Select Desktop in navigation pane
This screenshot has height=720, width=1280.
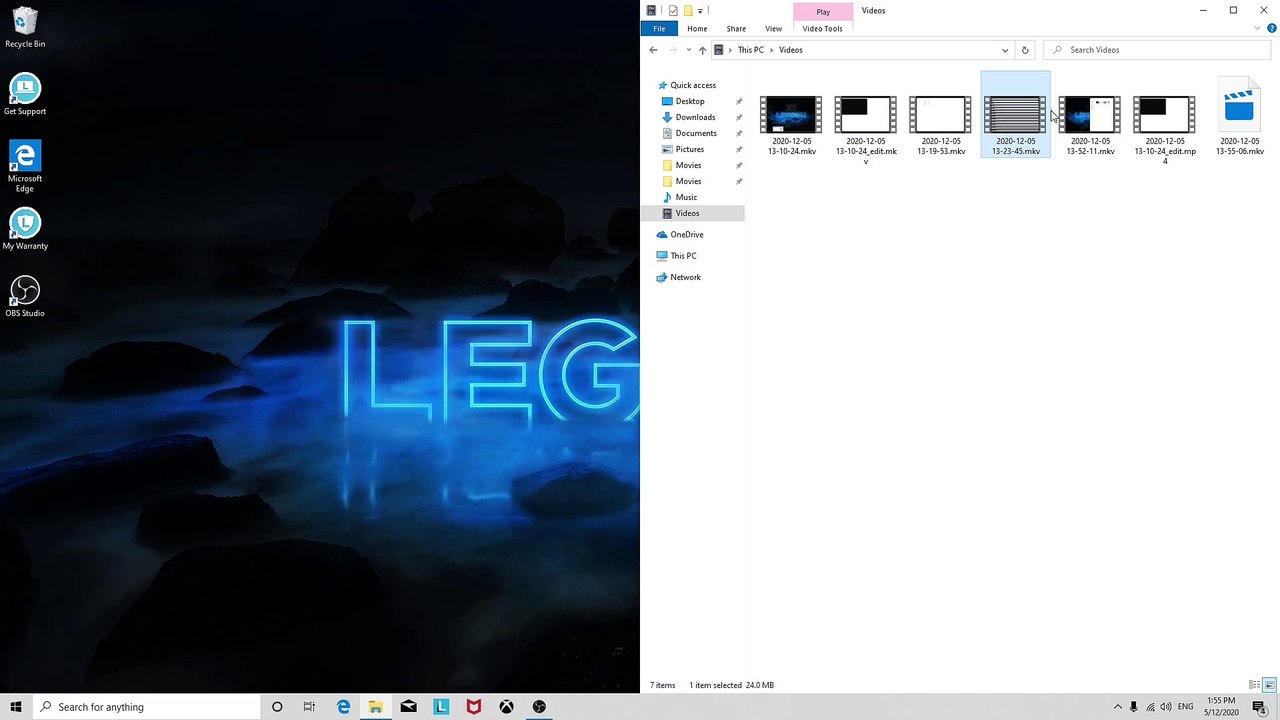click(690, 101)
